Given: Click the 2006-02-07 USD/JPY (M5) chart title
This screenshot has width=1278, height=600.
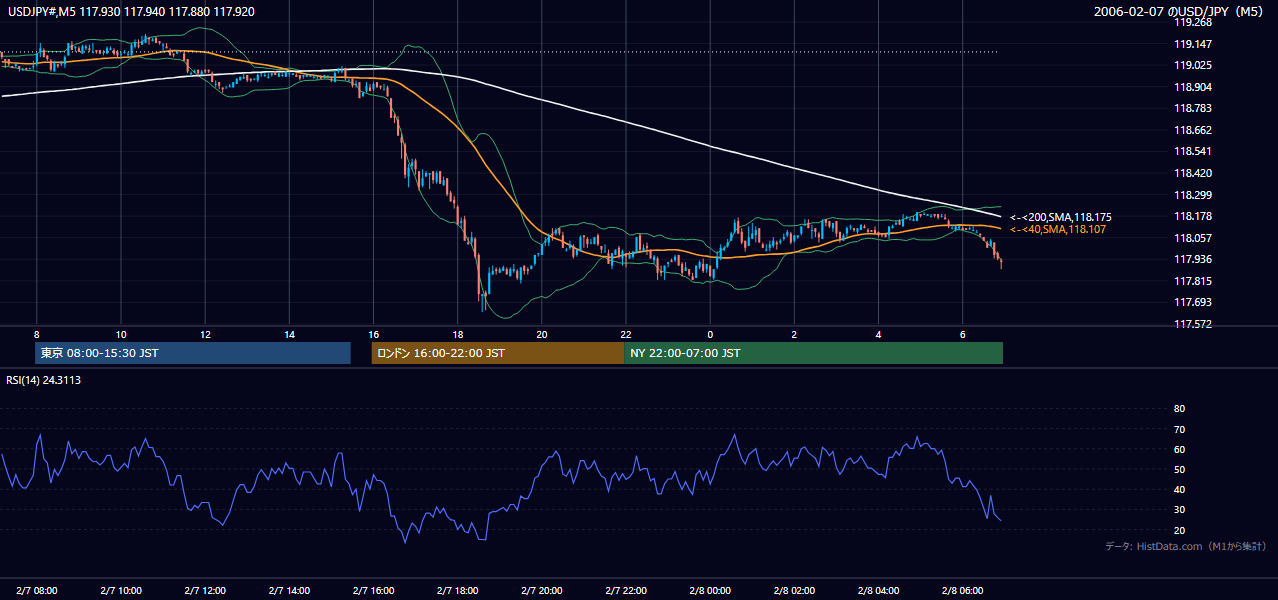Looking at the screenshot, I should click(1180, 11).
